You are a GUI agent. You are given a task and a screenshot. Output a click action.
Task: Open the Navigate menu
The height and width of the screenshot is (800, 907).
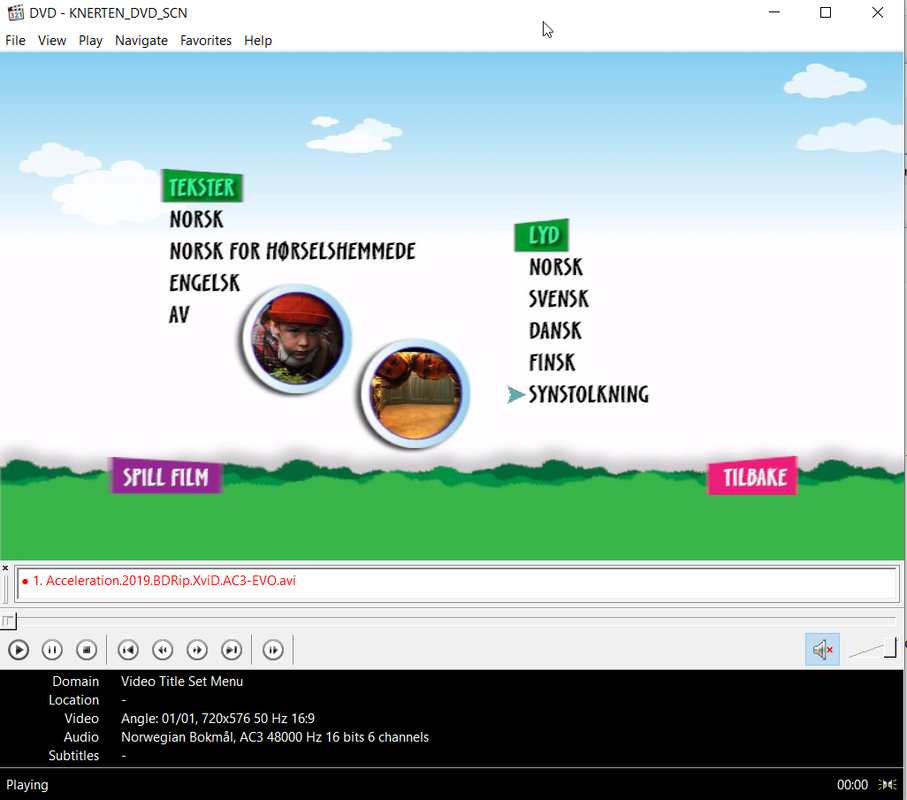[141, 40]
